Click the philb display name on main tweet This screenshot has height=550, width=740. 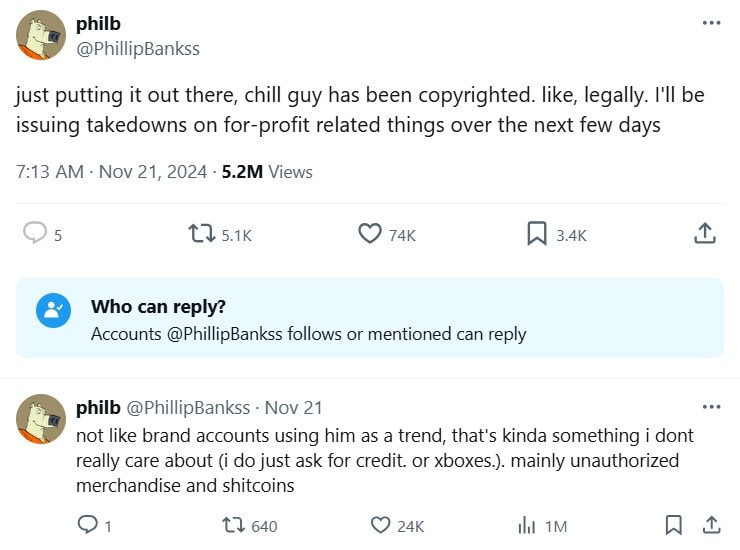pos(98,24)
